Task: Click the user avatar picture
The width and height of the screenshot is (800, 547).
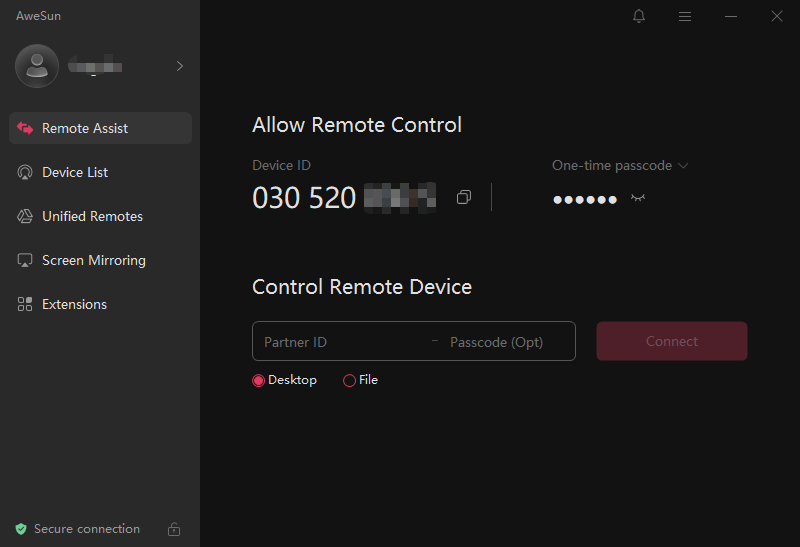Action: pyautogui.click(x=37, y=66)
